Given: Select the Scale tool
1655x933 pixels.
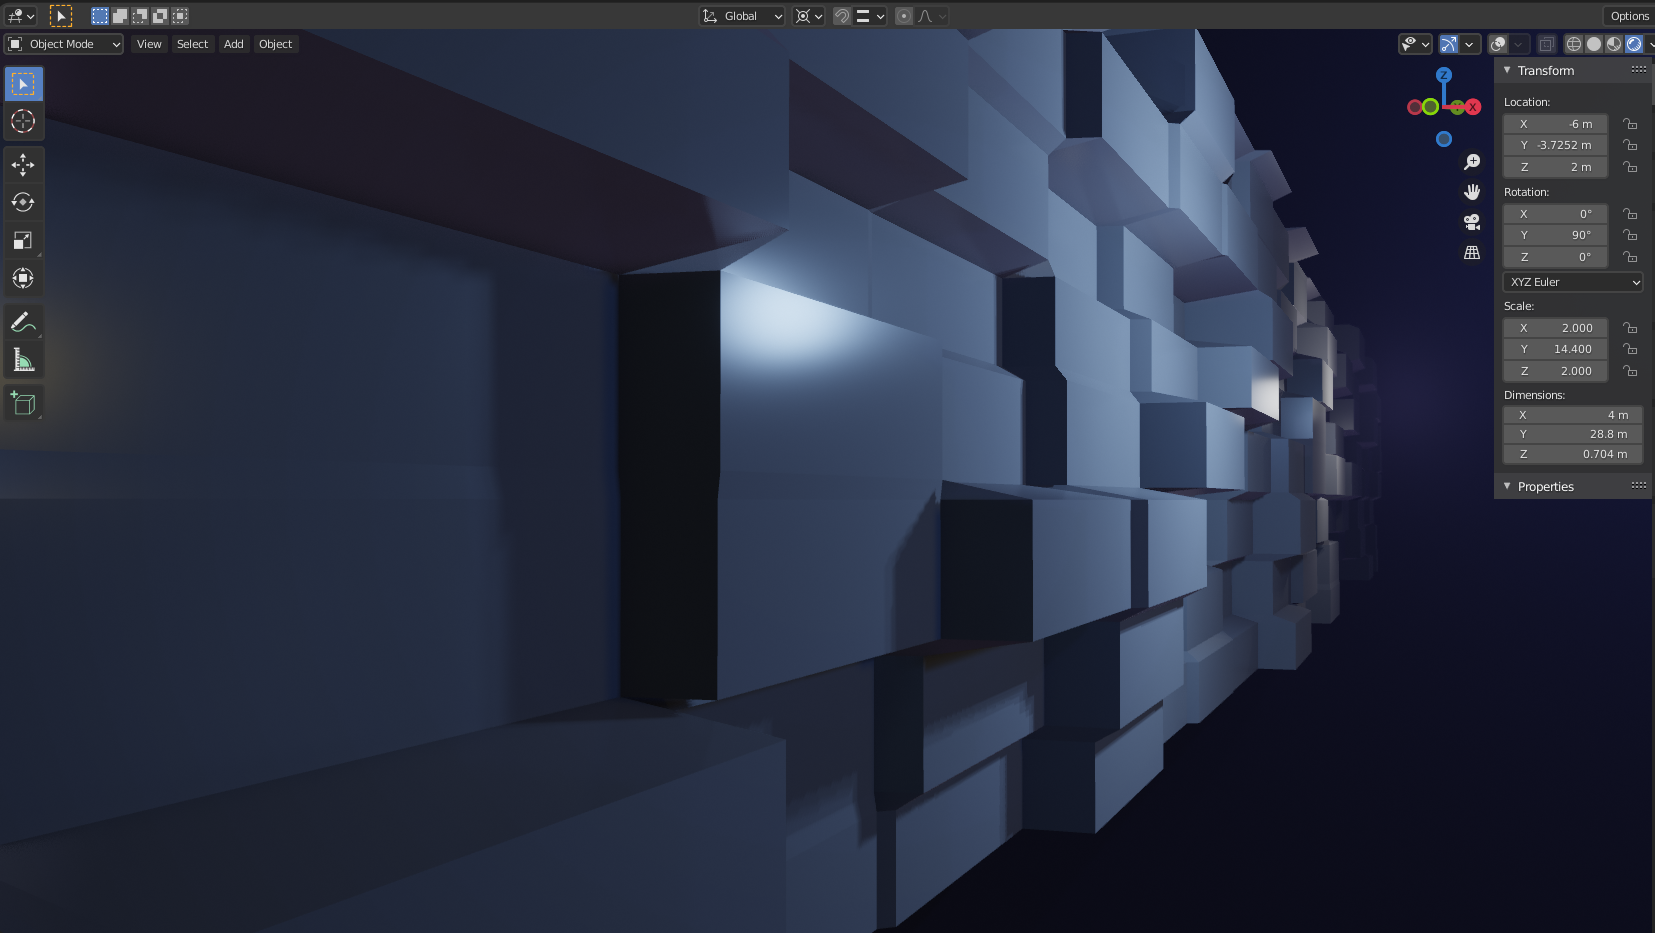Looking at the screenshot, I should [23, 240].
